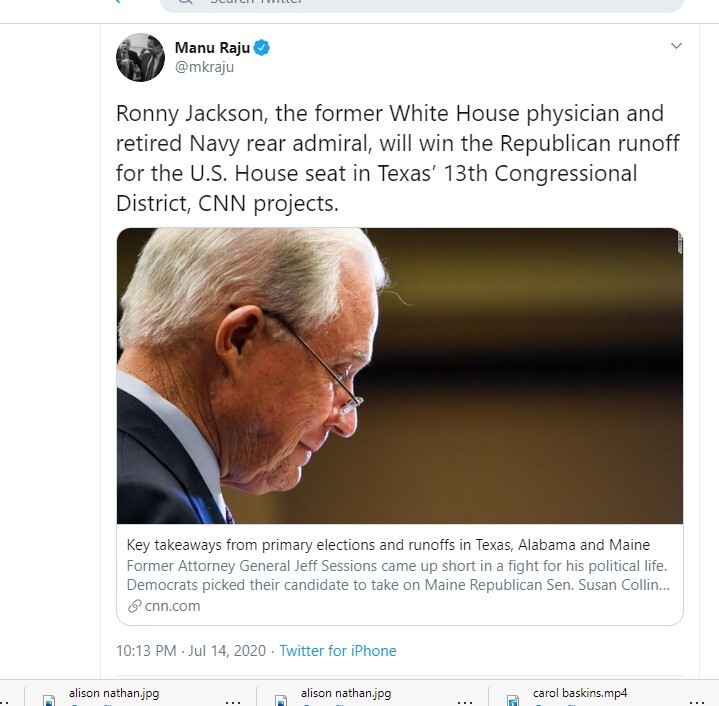
Task: Click the link icon beside cnn.com
Action: (x=135, y=606)
